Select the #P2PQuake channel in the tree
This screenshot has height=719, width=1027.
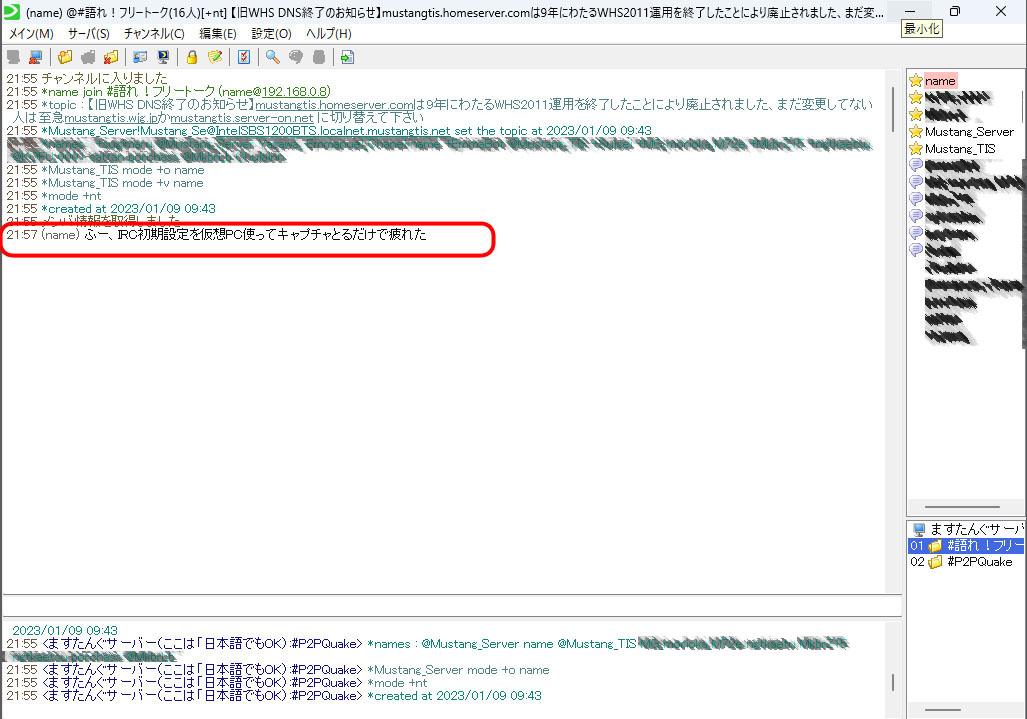point(979,562)
